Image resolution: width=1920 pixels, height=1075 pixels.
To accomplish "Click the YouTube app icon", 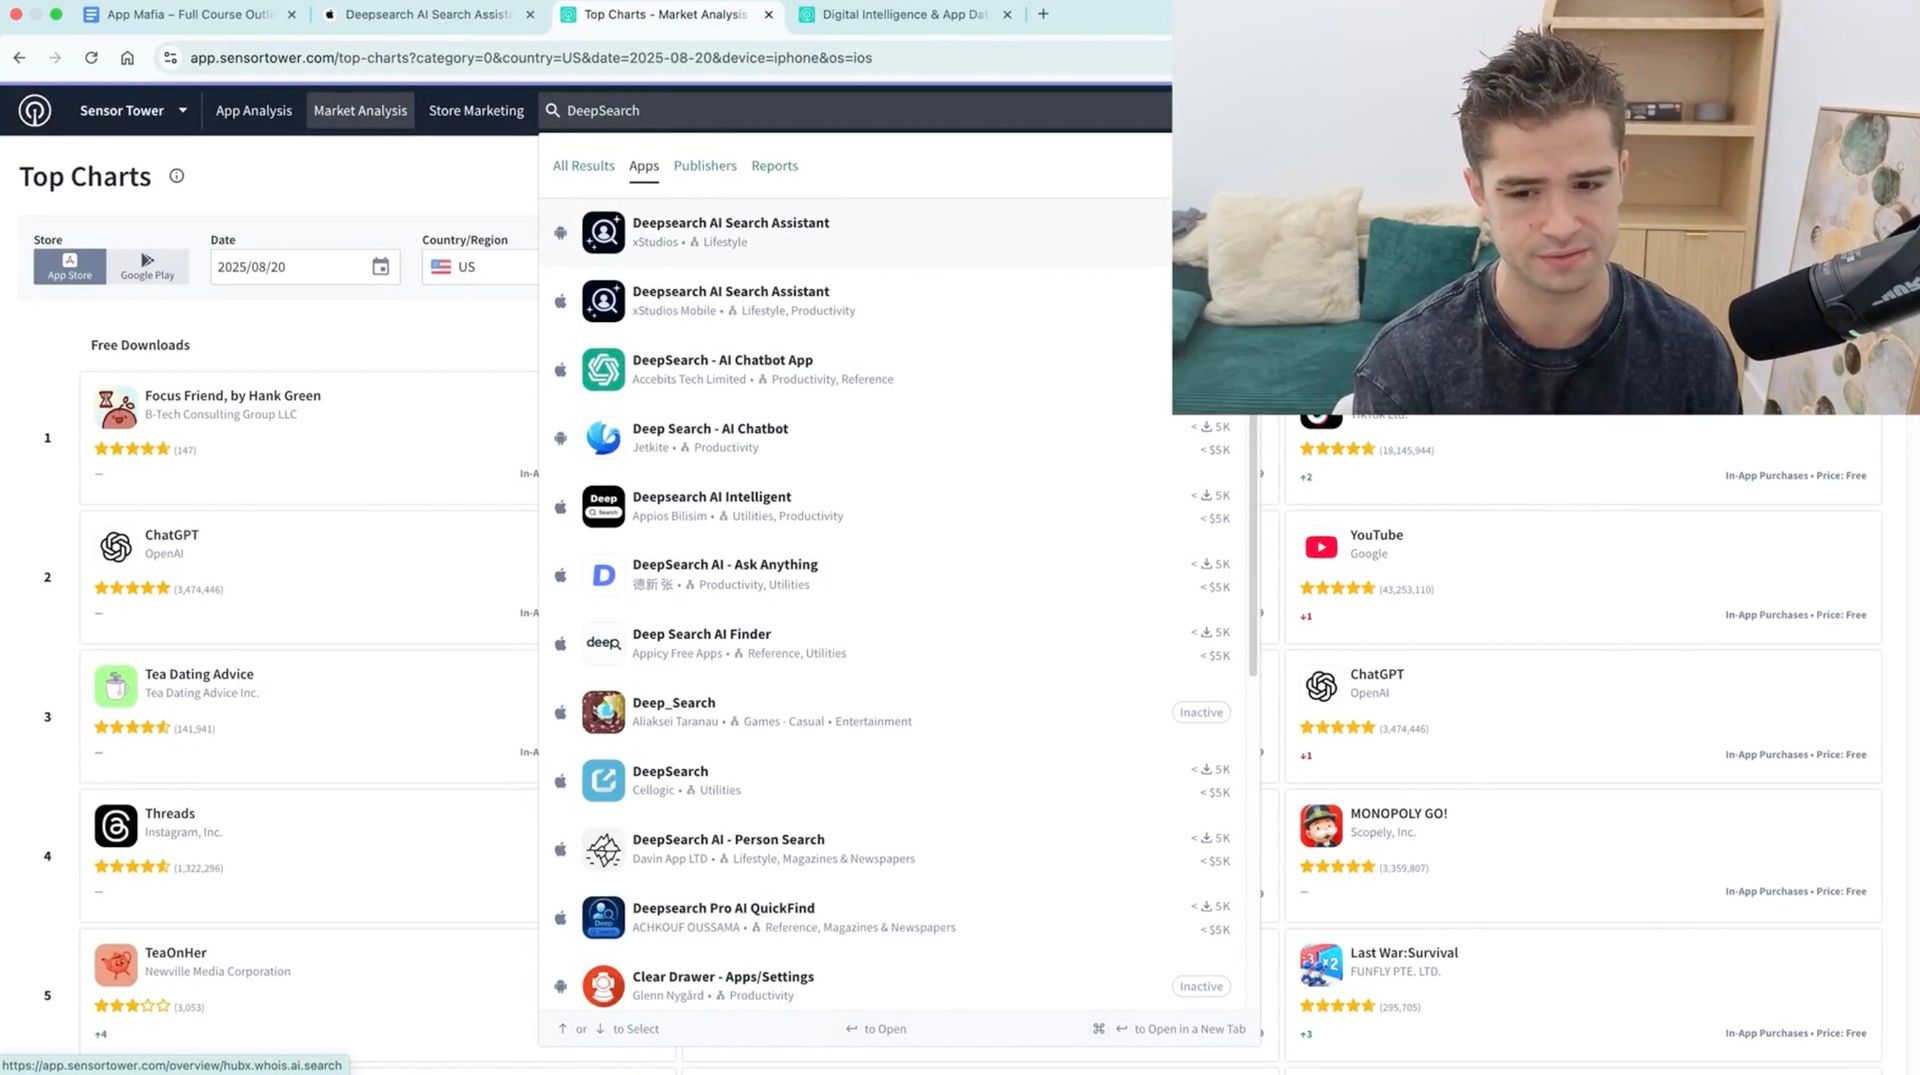I will (x=1321, y=547).
